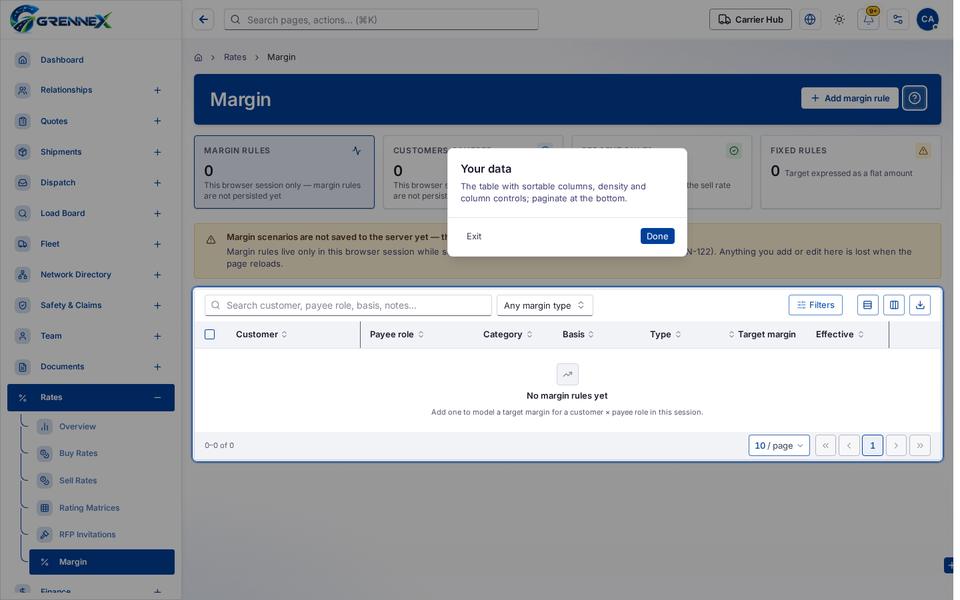960x600 pixels.
Task: Focus the Search customer, payee role field
Action: (348, 306)
